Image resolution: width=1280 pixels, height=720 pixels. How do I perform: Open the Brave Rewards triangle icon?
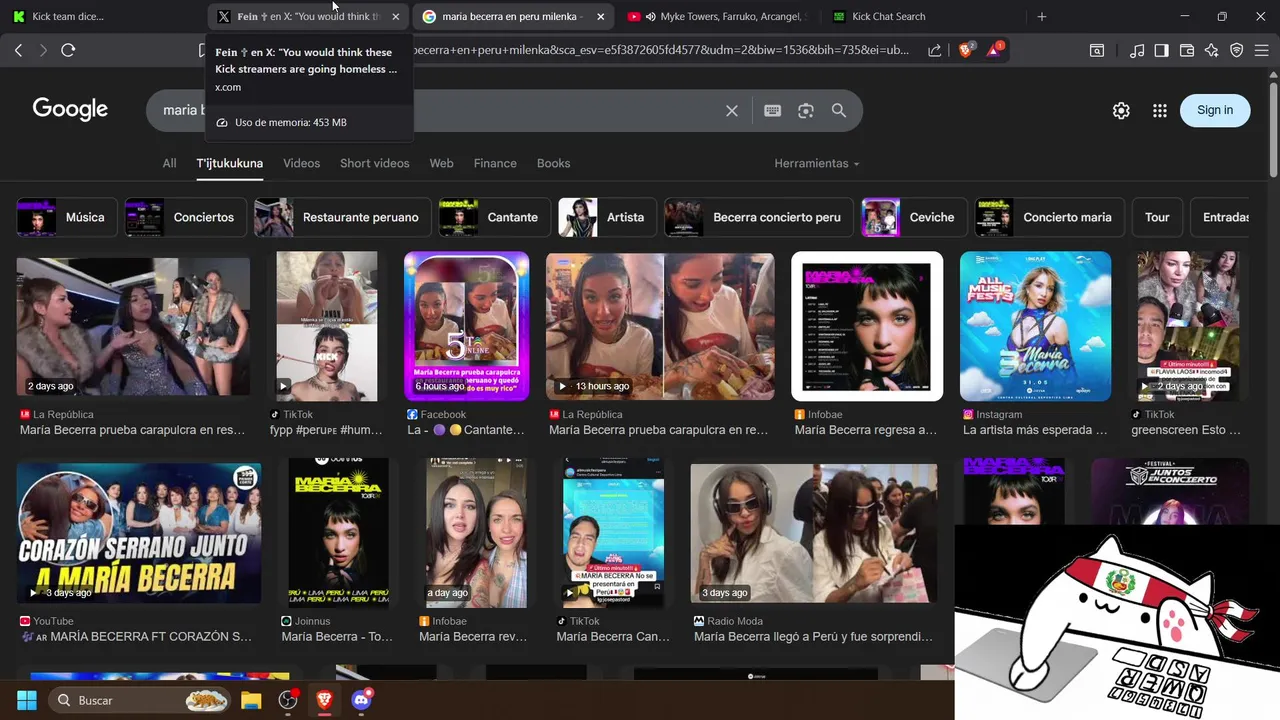995,50
